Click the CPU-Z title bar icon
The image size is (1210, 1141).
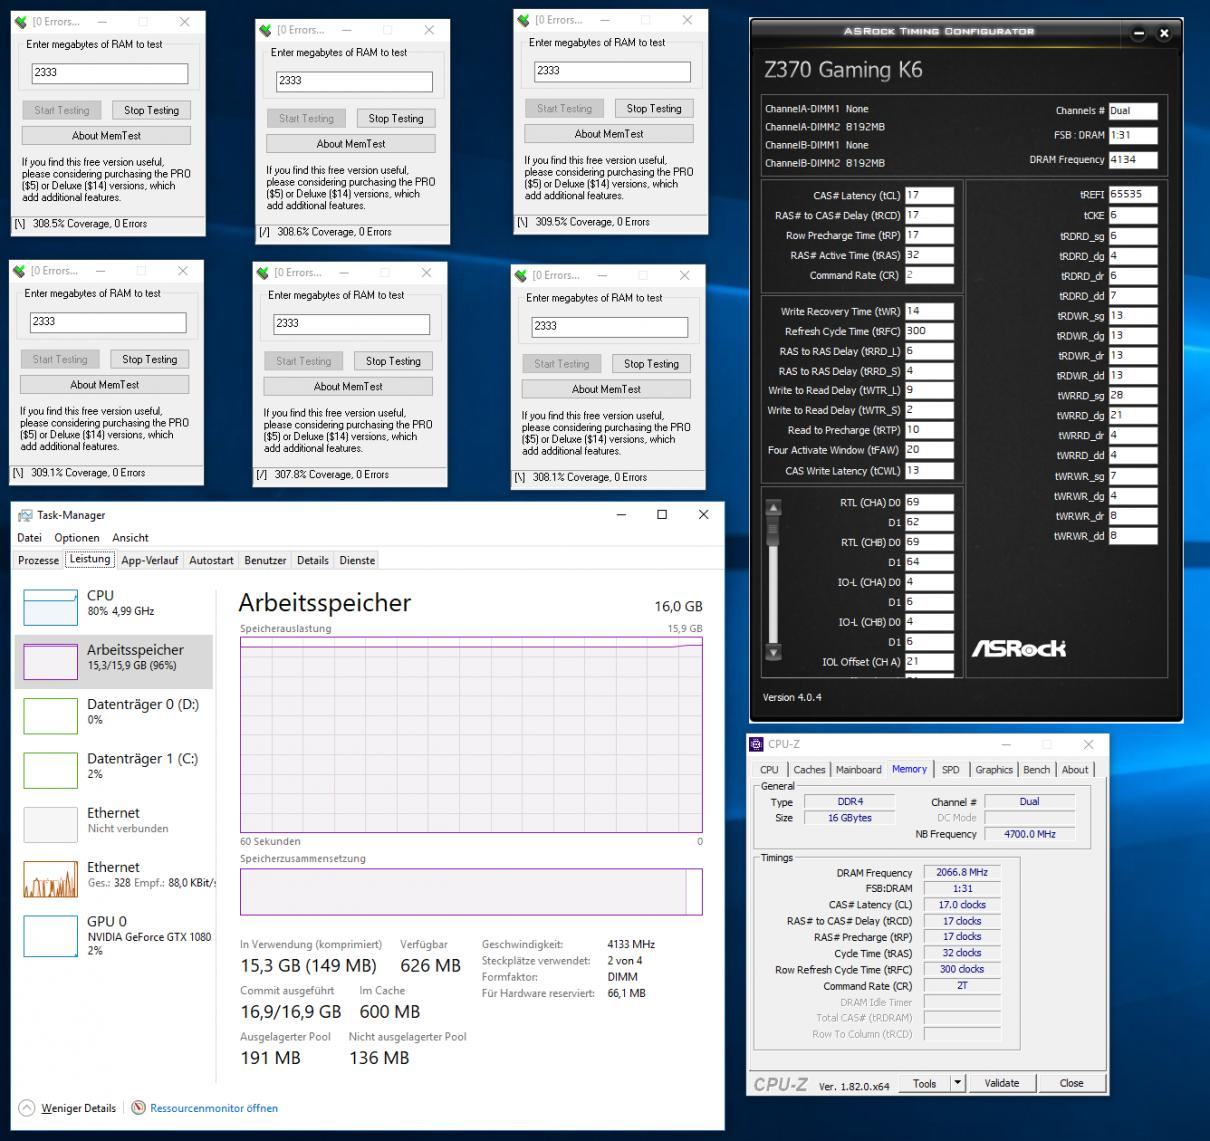(x=758, y=744)
